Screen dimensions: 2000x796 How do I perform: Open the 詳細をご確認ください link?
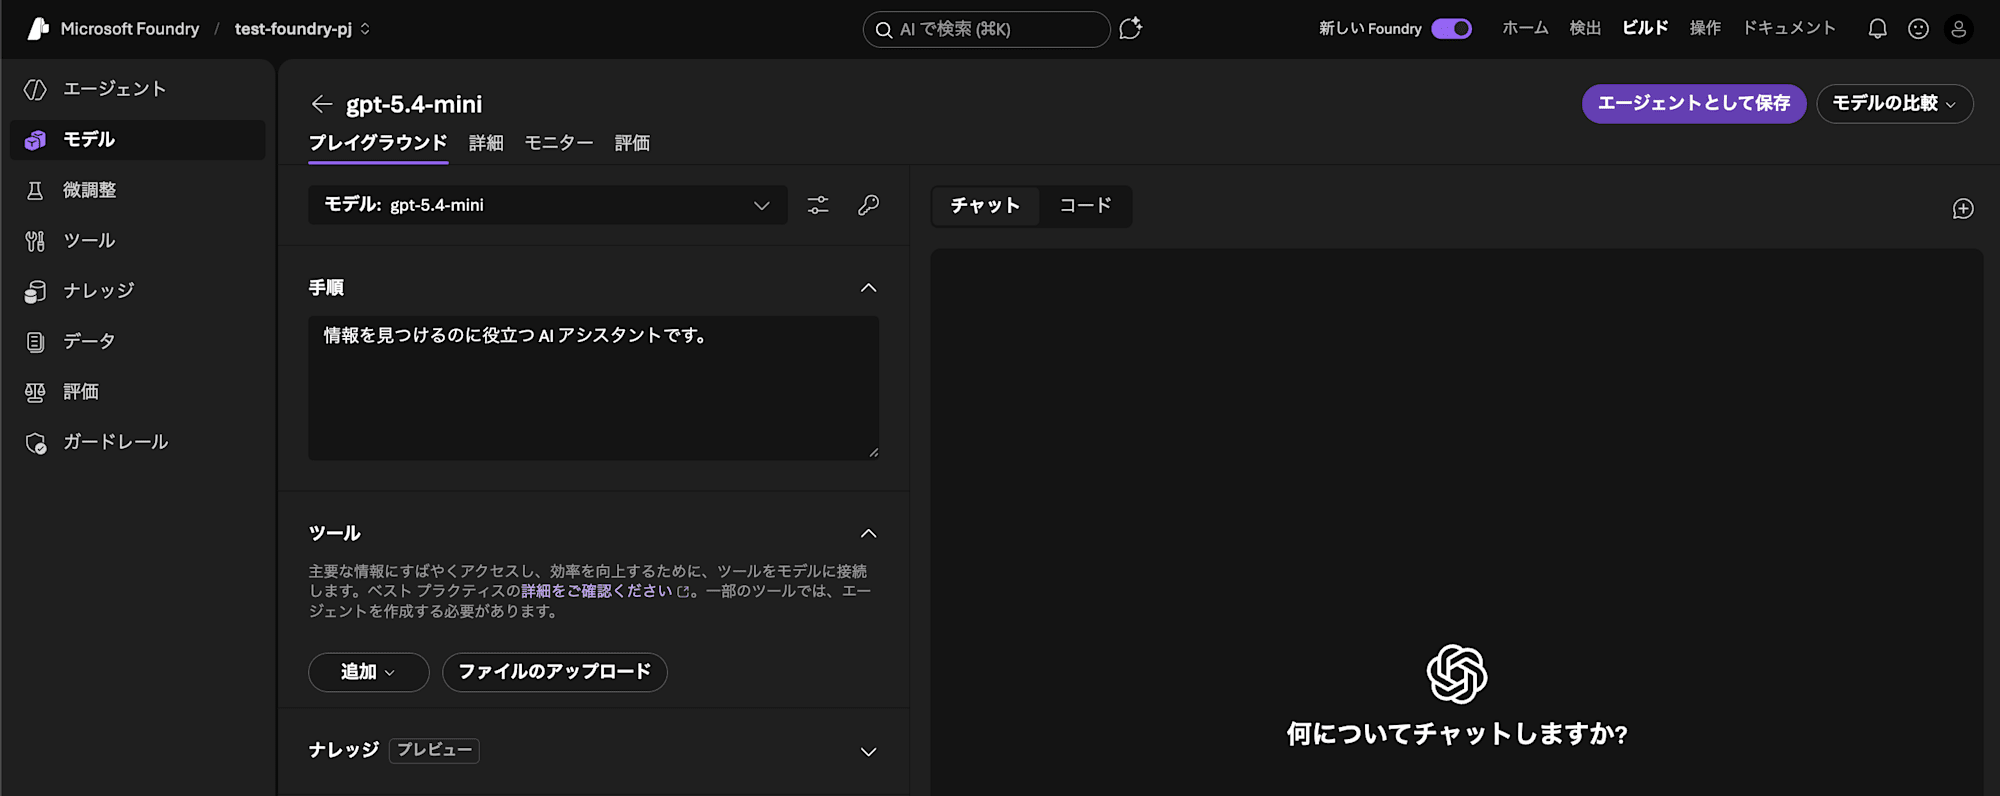(x=597, y=592)
